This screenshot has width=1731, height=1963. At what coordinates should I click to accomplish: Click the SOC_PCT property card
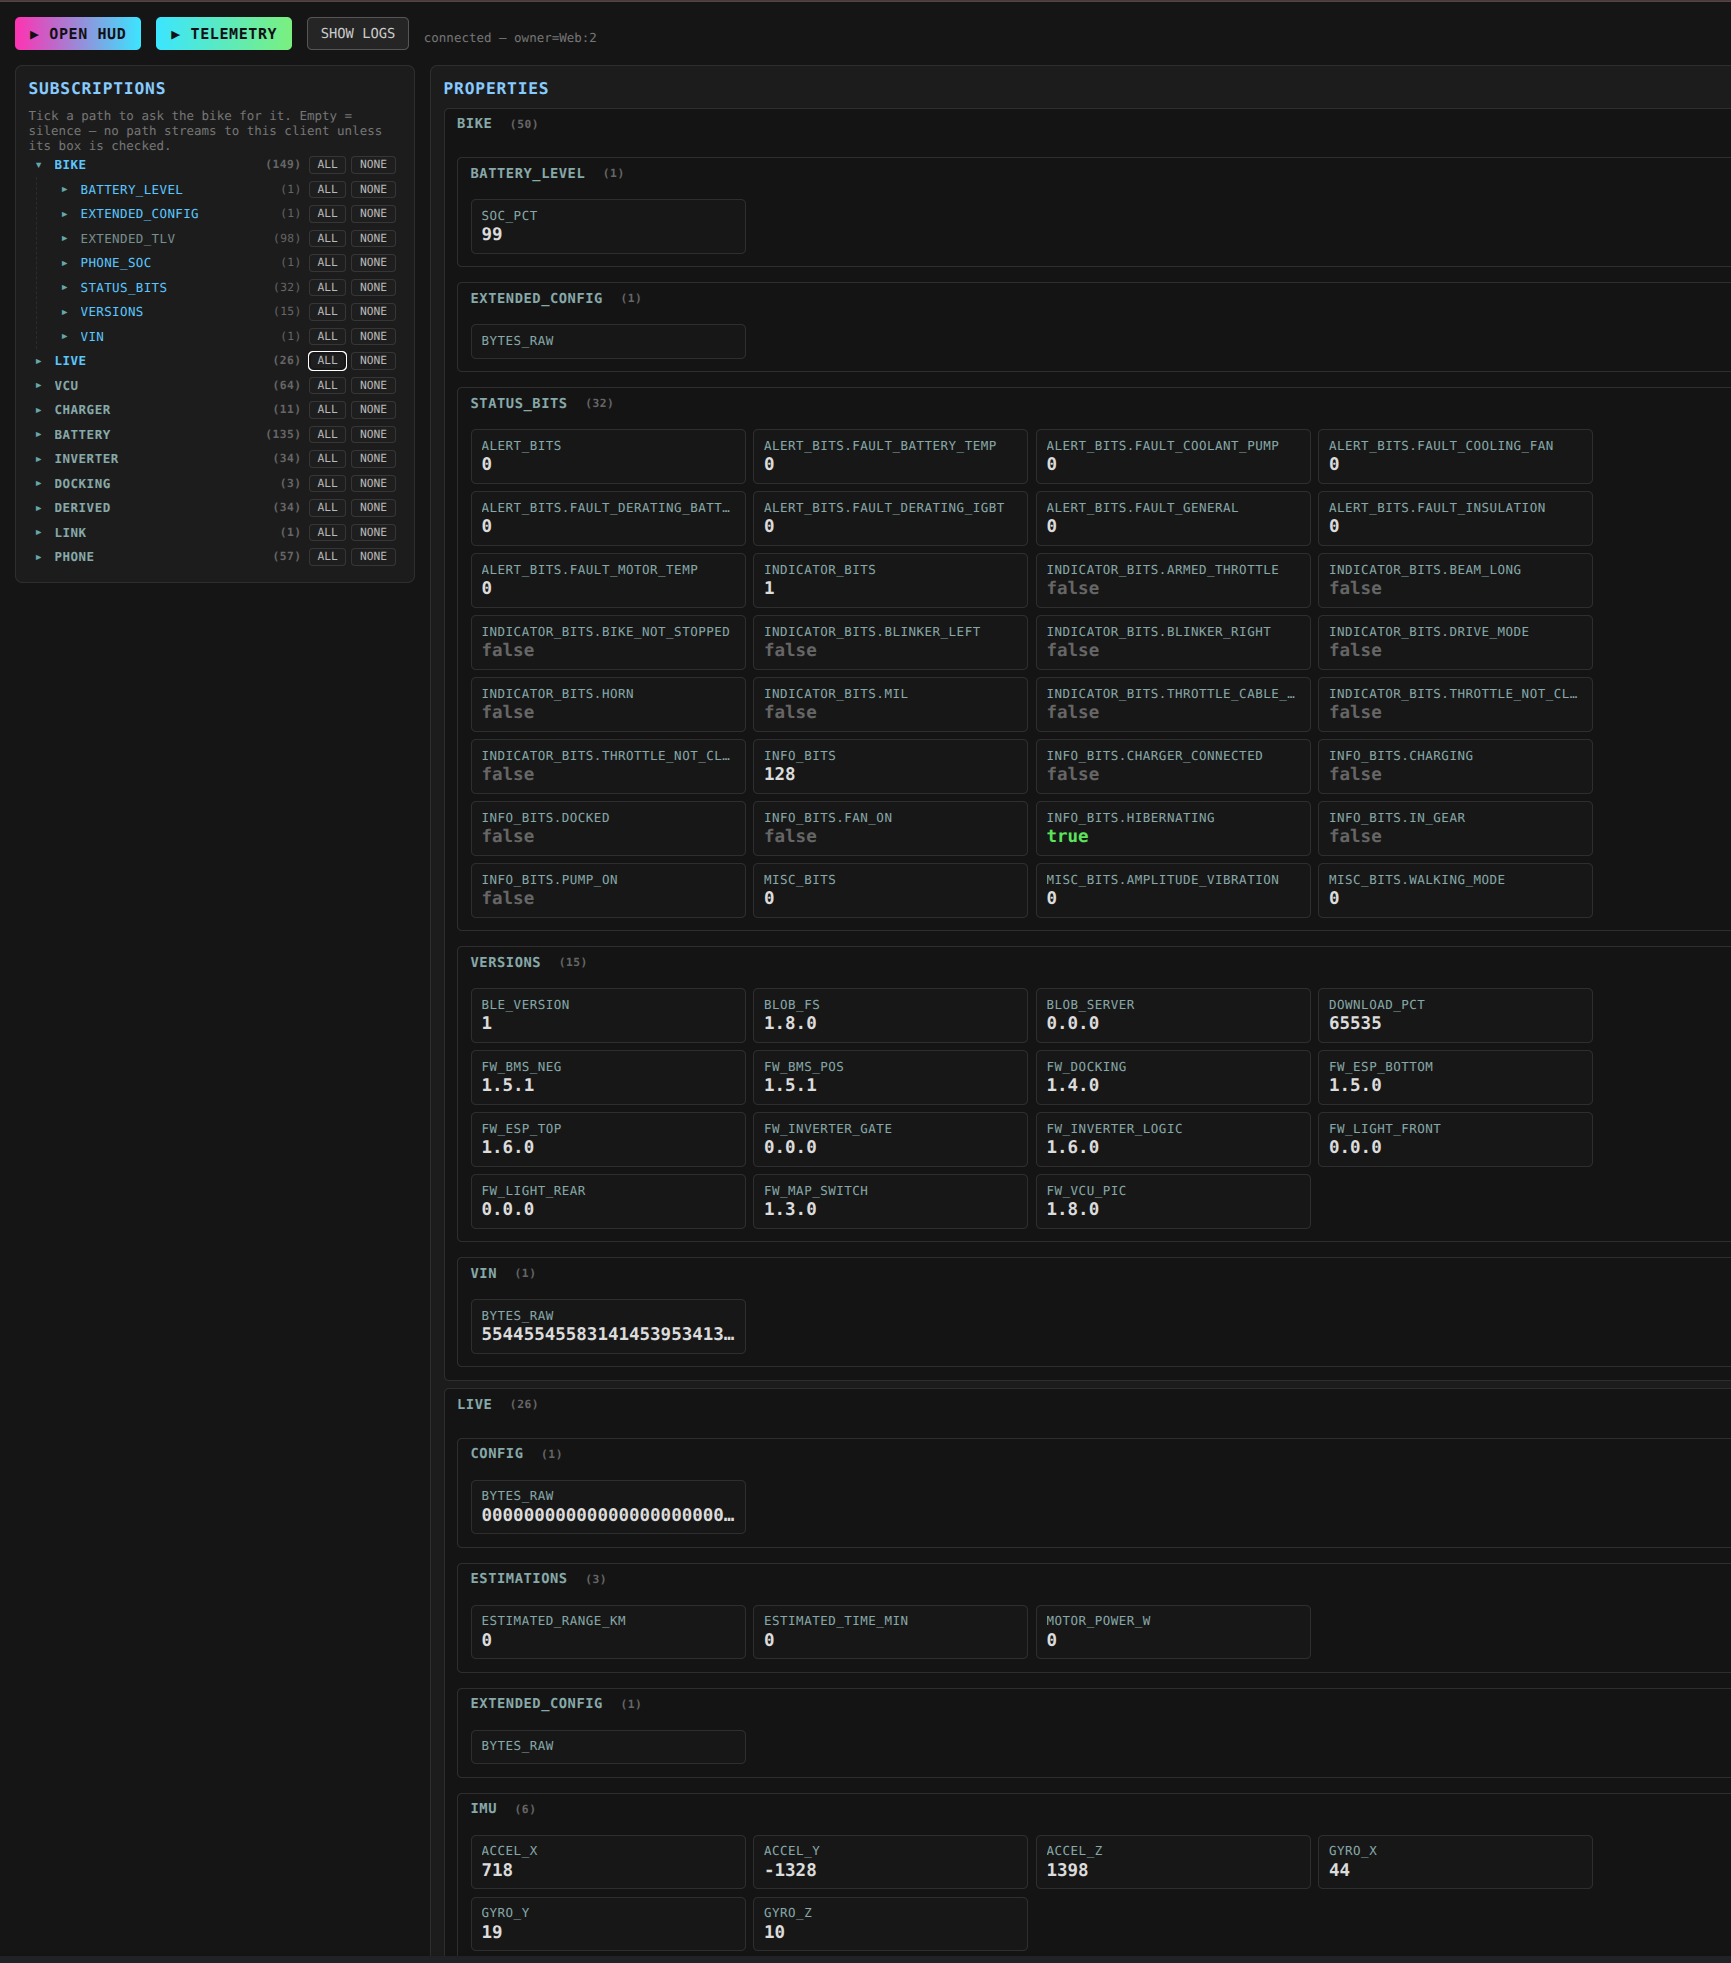(608, 226)
